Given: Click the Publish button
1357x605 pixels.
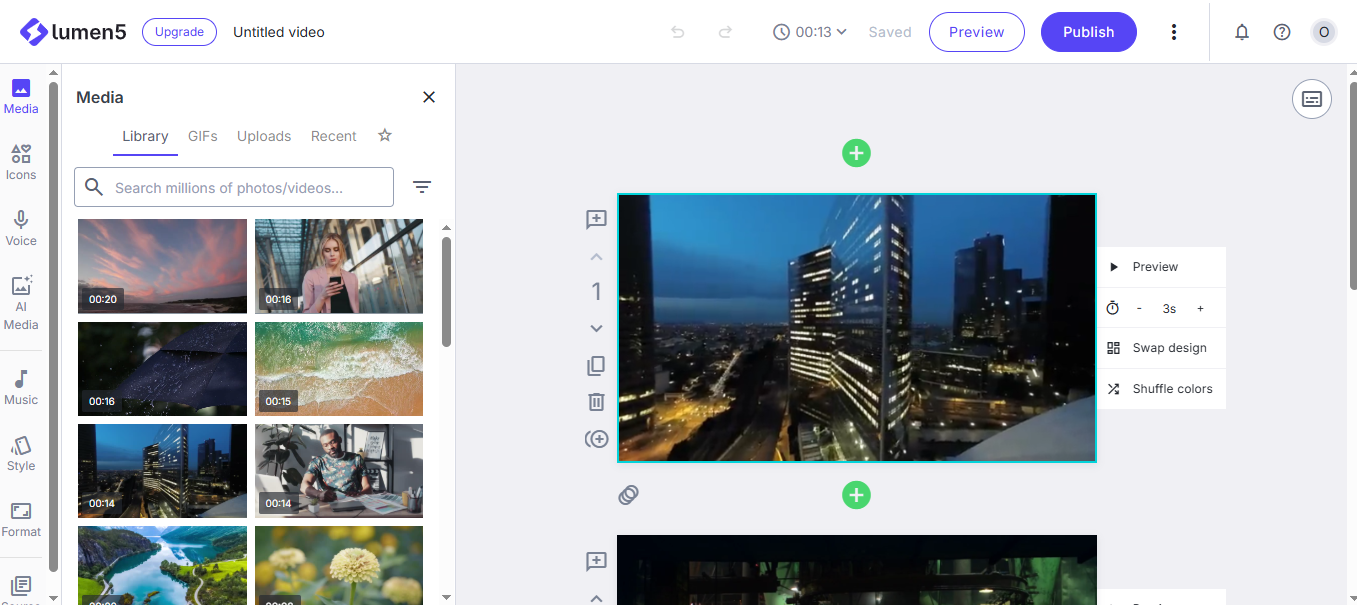Looking at the screenshot, I should pos(1089,32).
